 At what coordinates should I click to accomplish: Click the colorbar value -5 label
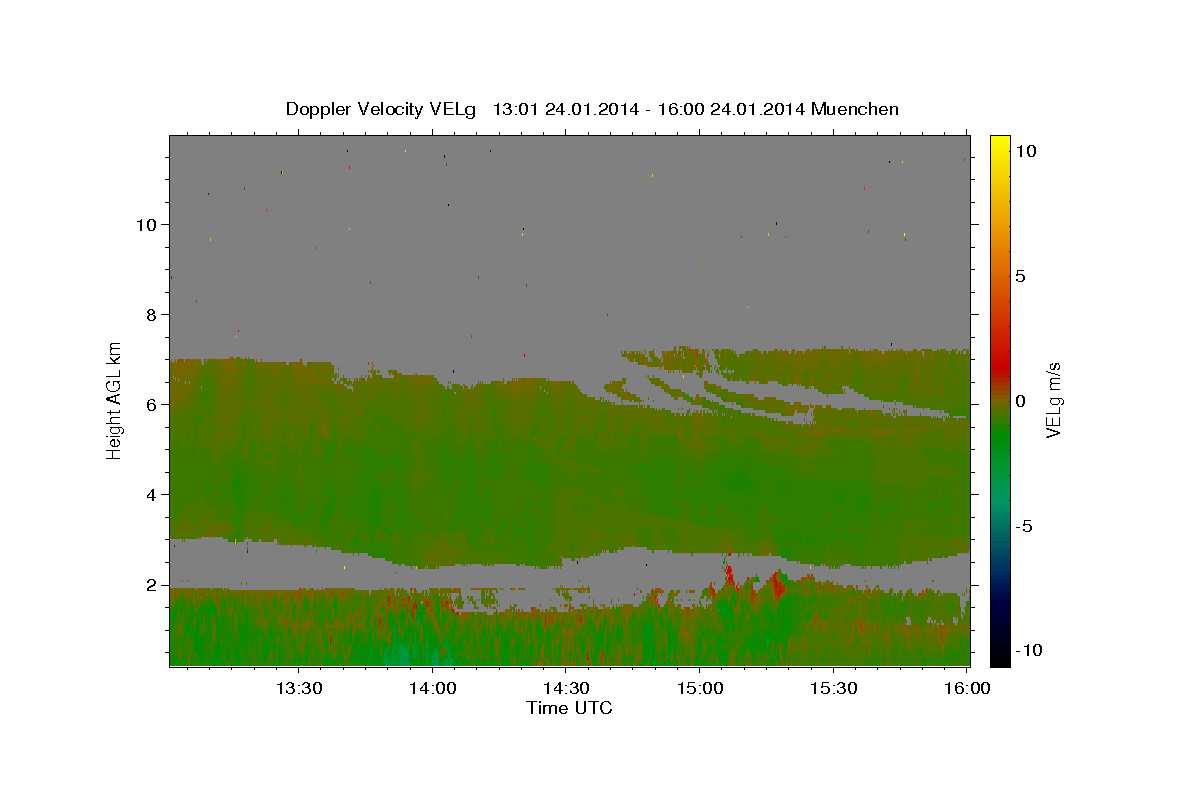coord(1023,526)
